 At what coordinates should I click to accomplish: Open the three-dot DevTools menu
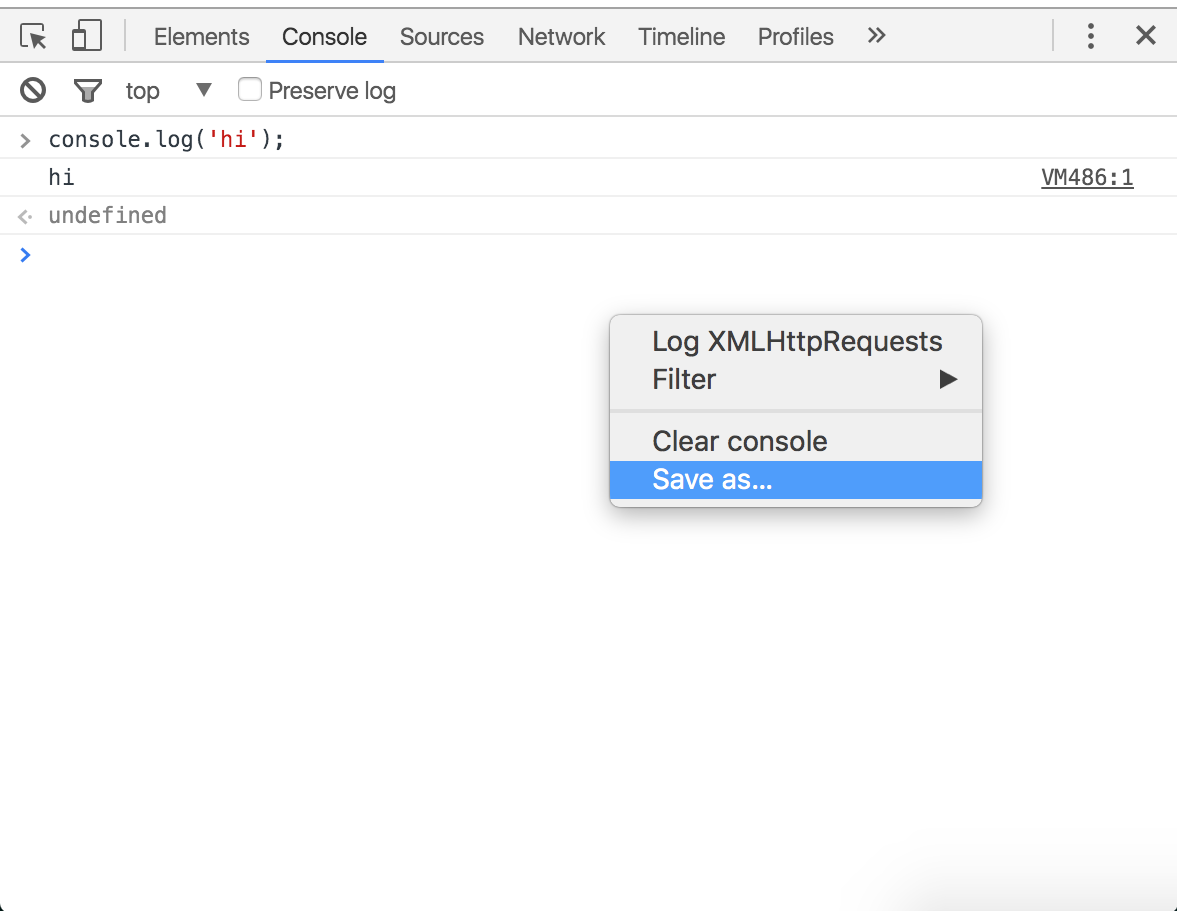tap(1091, 36)
